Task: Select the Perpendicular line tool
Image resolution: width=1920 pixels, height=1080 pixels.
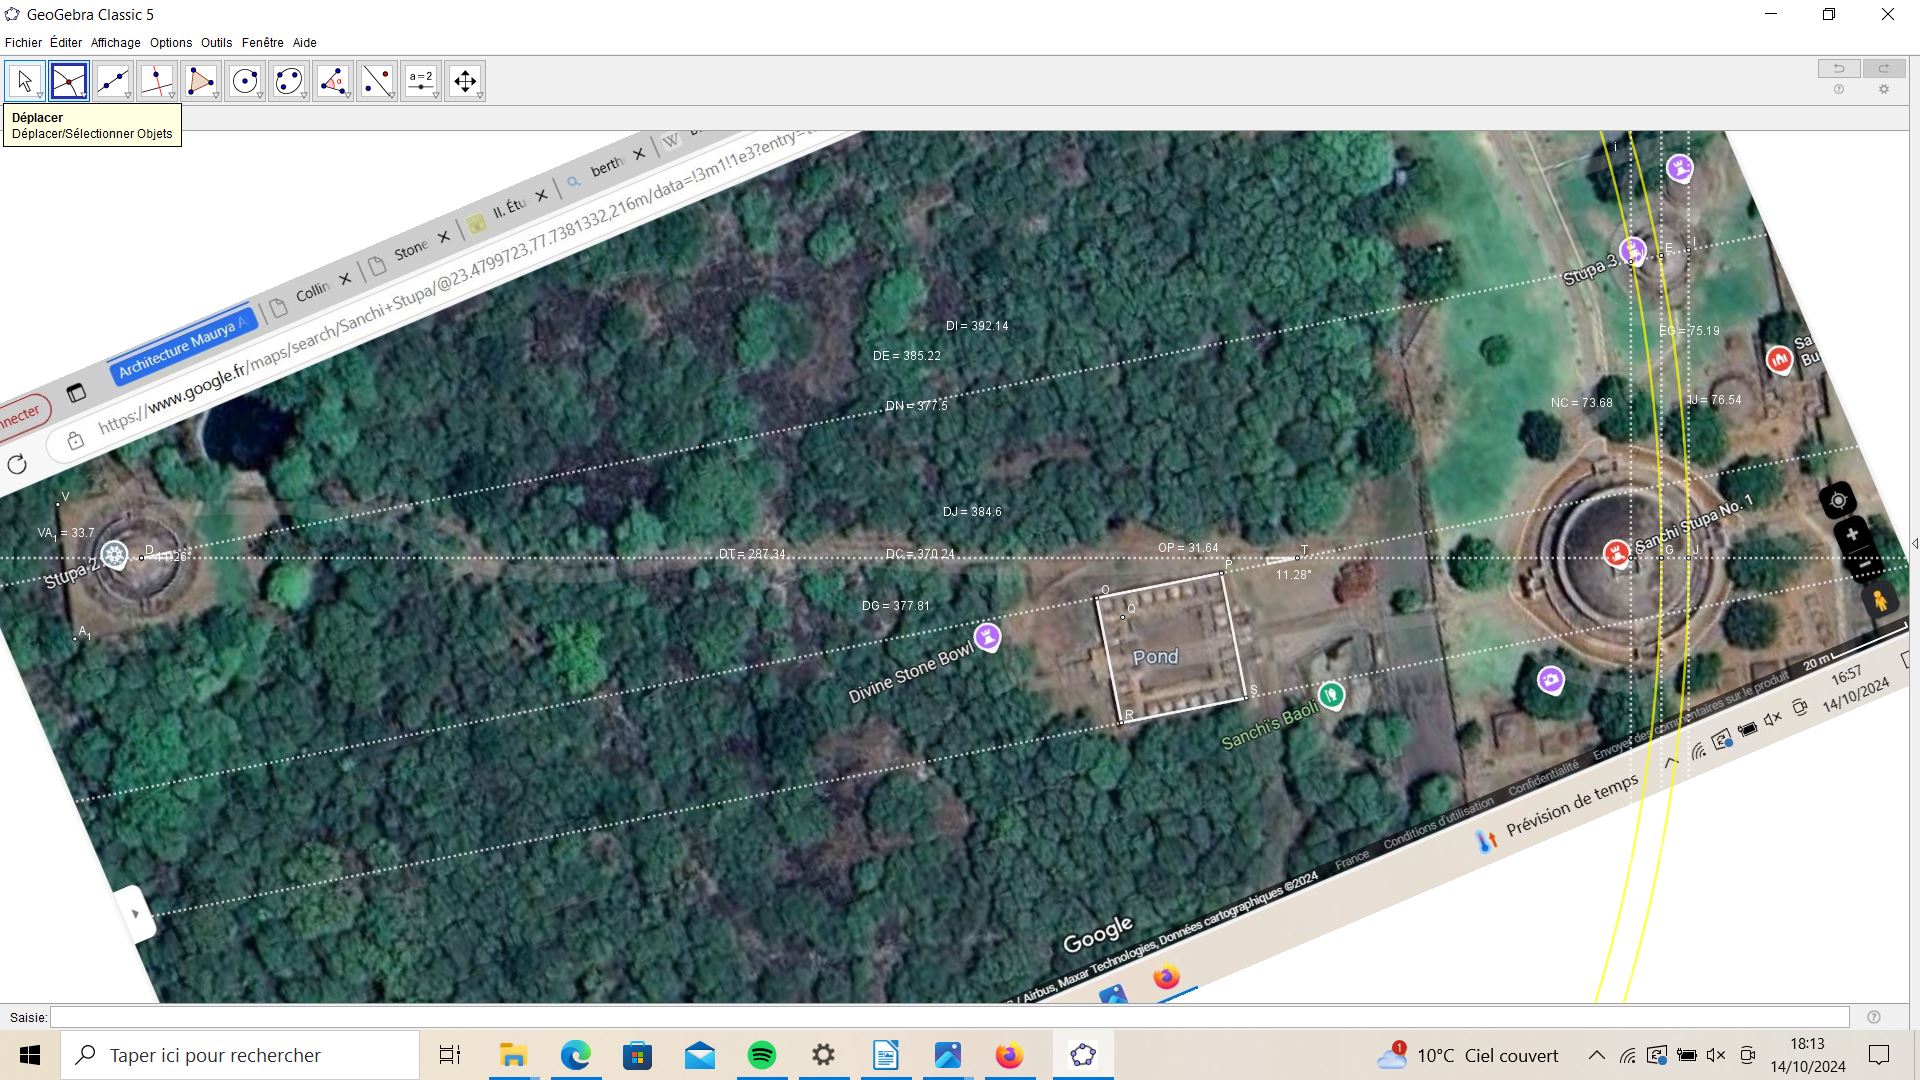Action: (156, 80)
